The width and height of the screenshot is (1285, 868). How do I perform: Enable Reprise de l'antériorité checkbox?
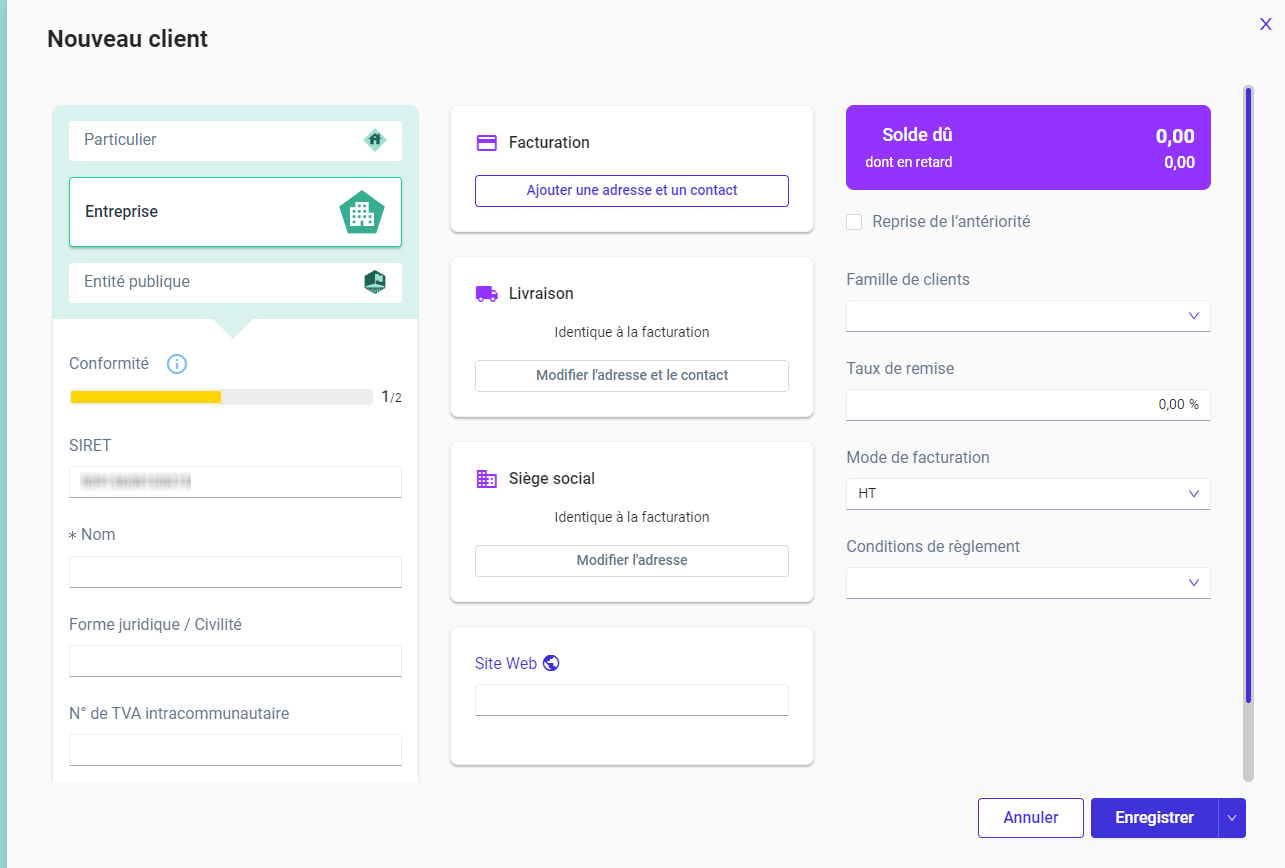(x=854, y=222)
